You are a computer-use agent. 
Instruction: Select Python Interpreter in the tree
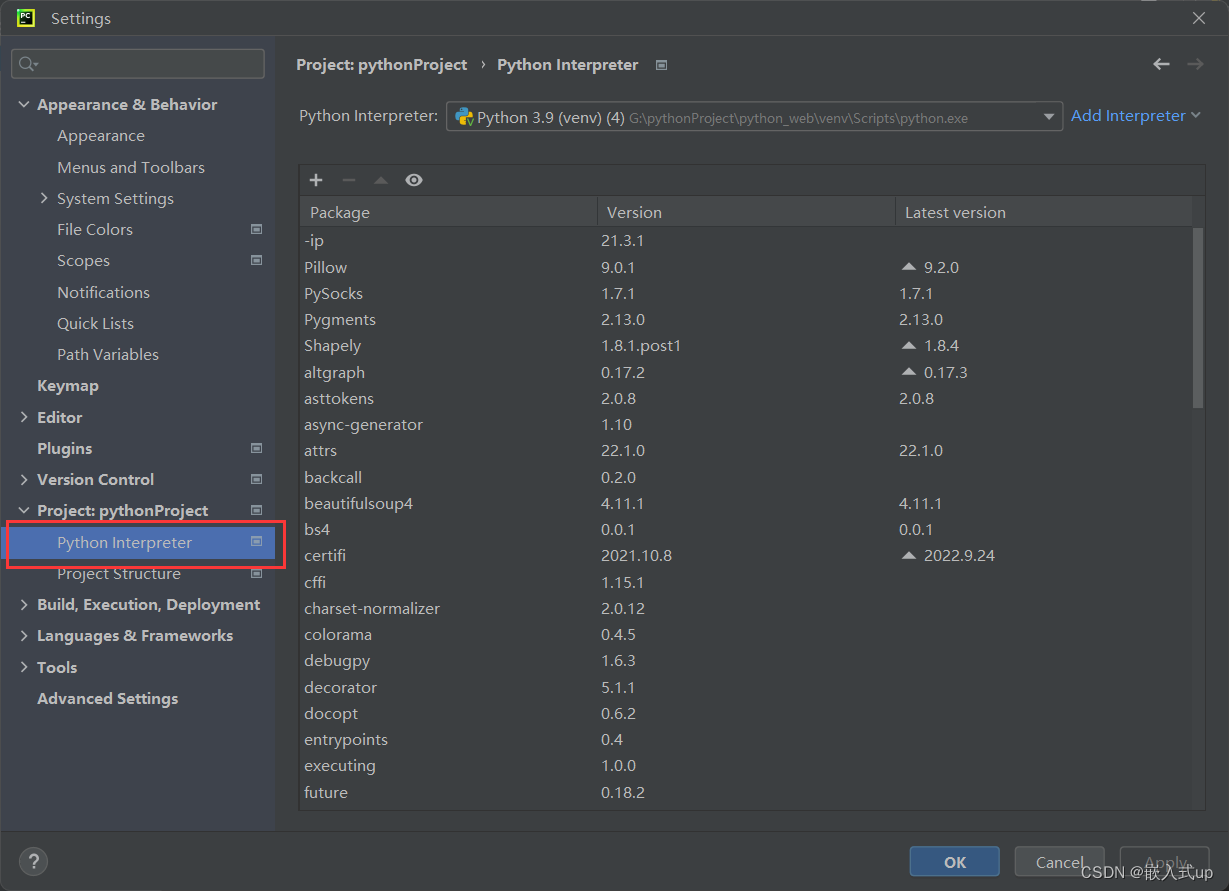pos(138,542)
